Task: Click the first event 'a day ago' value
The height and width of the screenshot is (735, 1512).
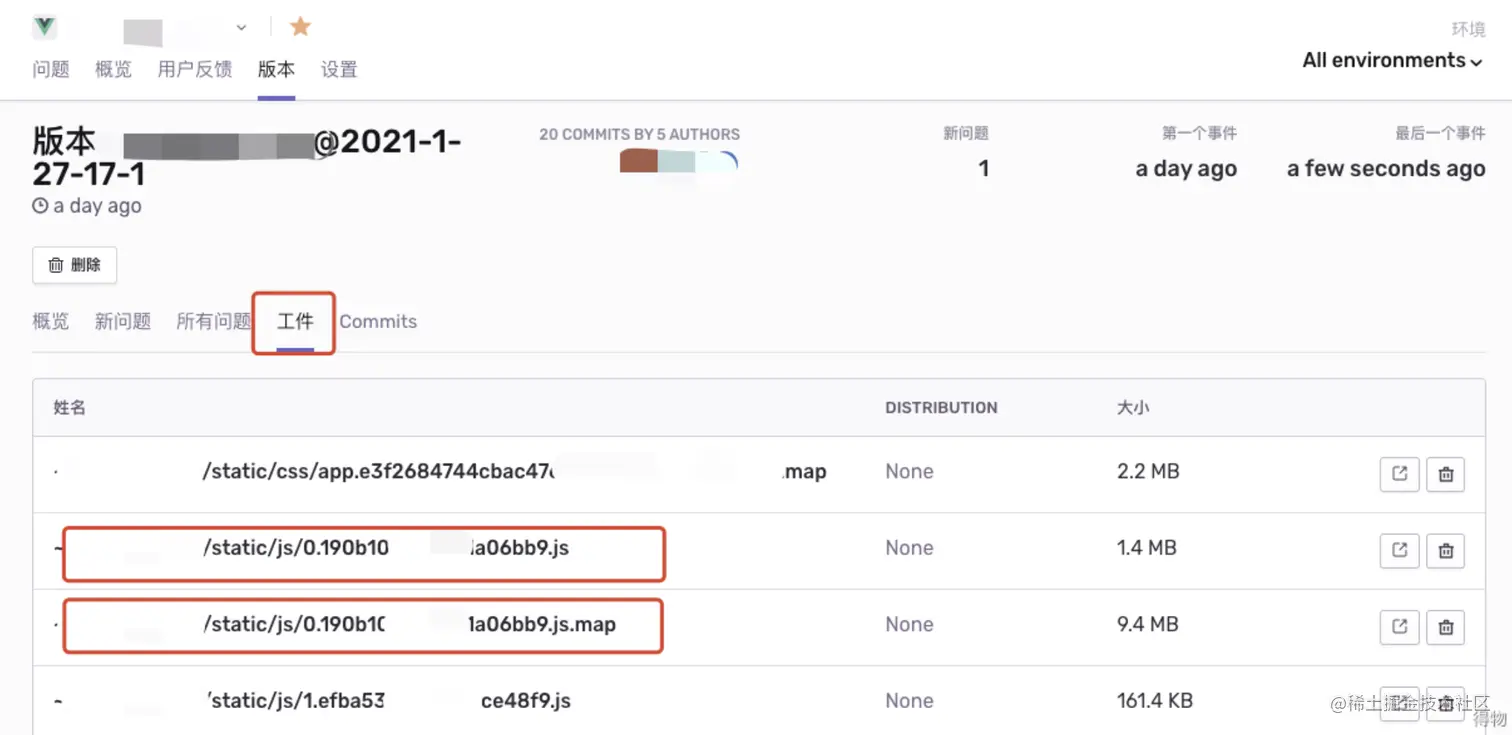Action: [1186, 169]
